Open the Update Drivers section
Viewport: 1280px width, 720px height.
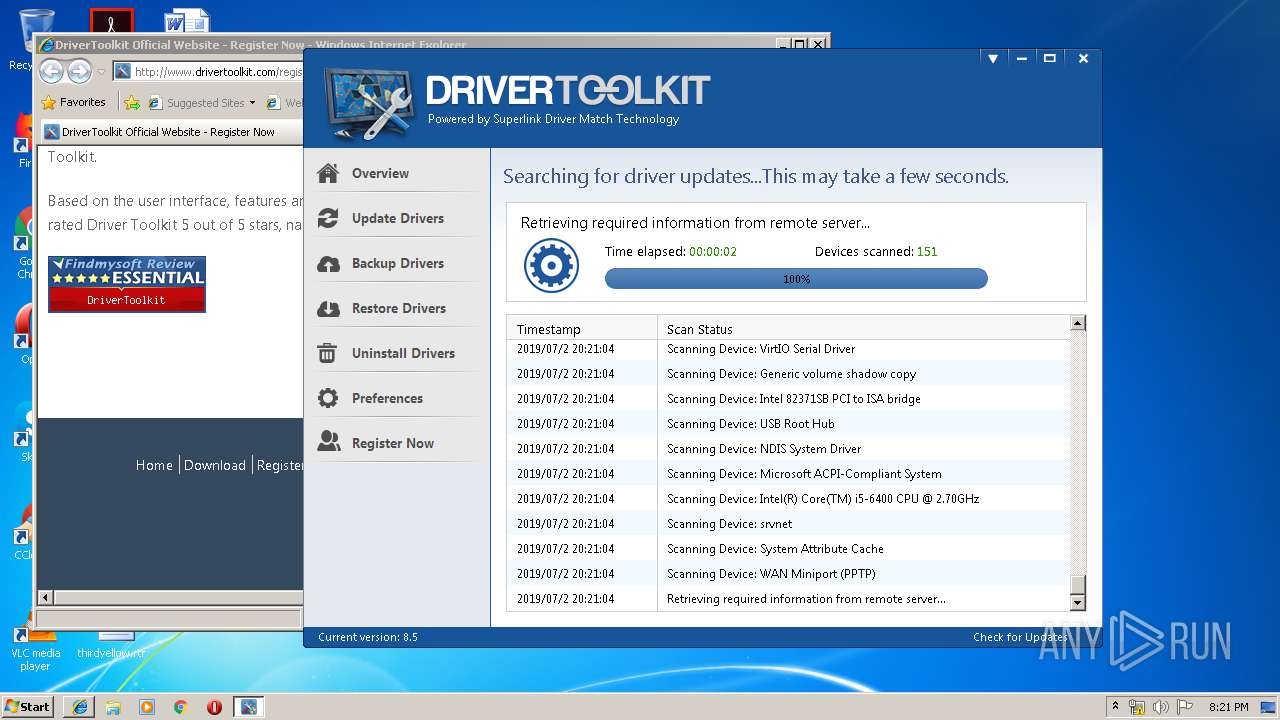coord(398,218)
